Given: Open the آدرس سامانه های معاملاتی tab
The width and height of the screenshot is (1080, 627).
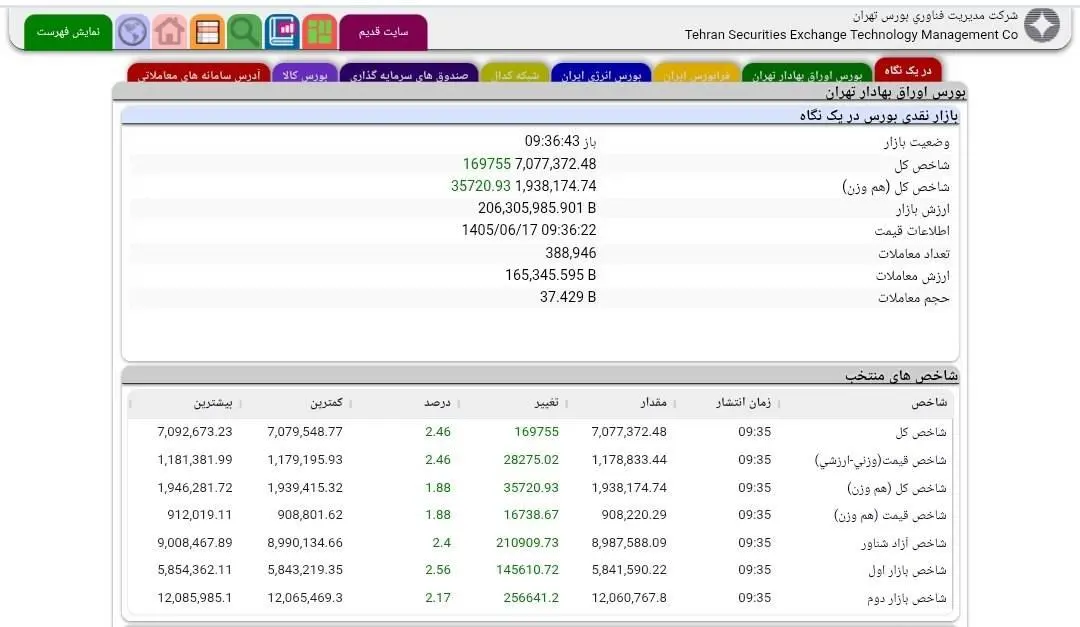Looking at the screenshot, I should 198,74.
